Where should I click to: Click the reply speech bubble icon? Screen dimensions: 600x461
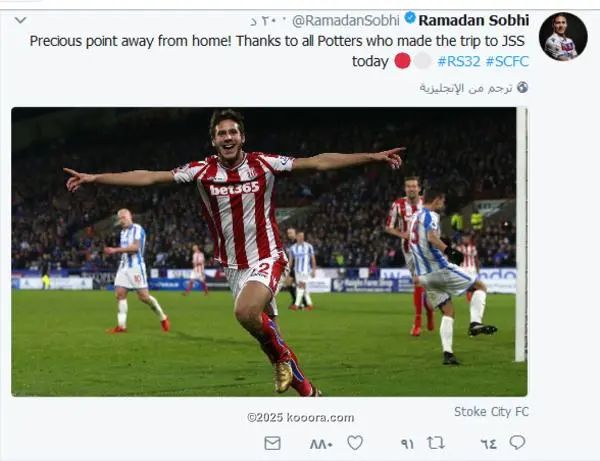click(517, 442)
